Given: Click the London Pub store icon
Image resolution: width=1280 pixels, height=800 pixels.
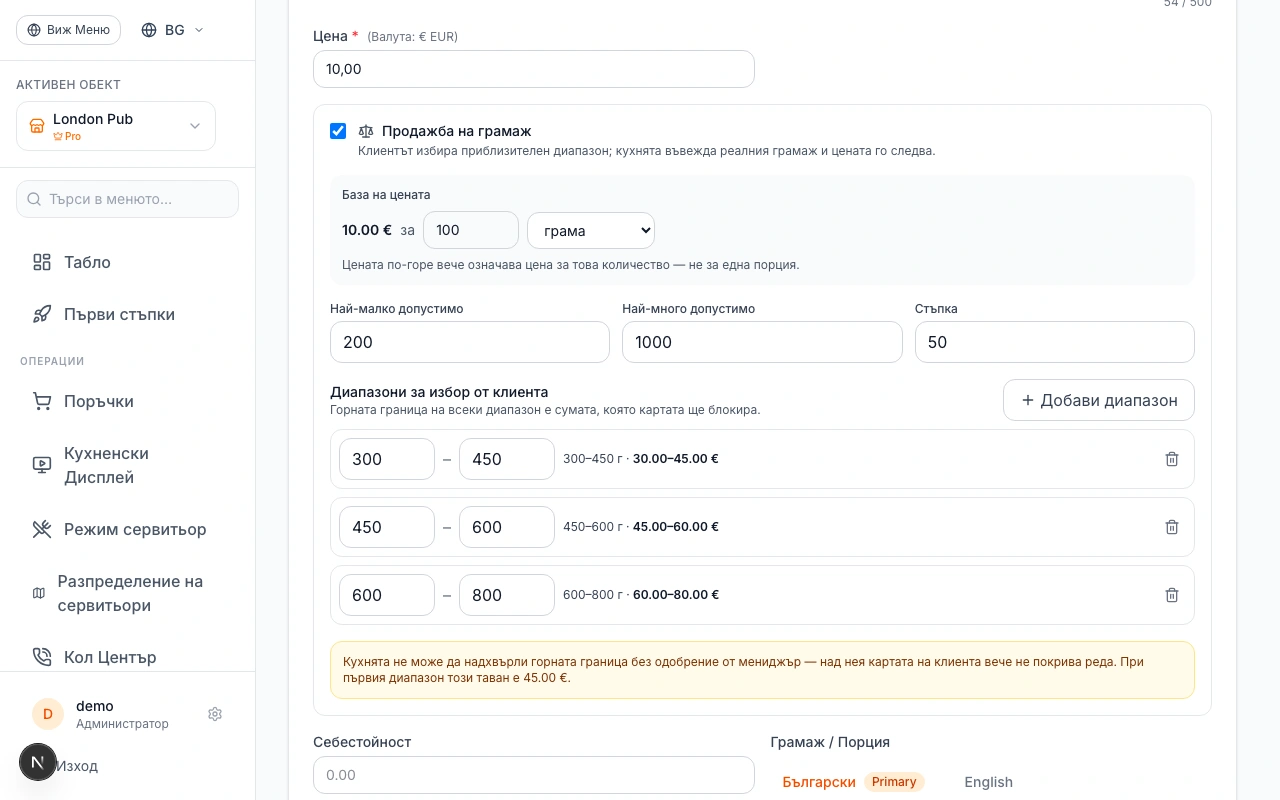Looking at the screenshot, I should [37, 126].
